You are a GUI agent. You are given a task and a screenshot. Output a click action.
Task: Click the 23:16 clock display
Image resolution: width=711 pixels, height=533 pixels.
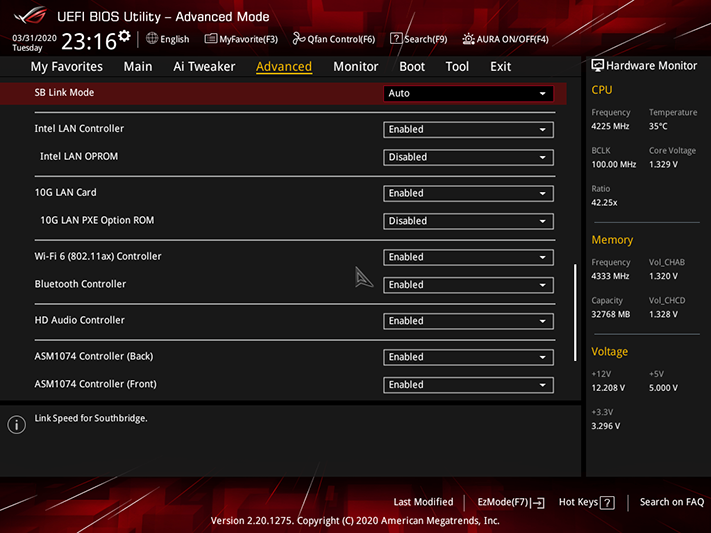click(x=89, y=42)
